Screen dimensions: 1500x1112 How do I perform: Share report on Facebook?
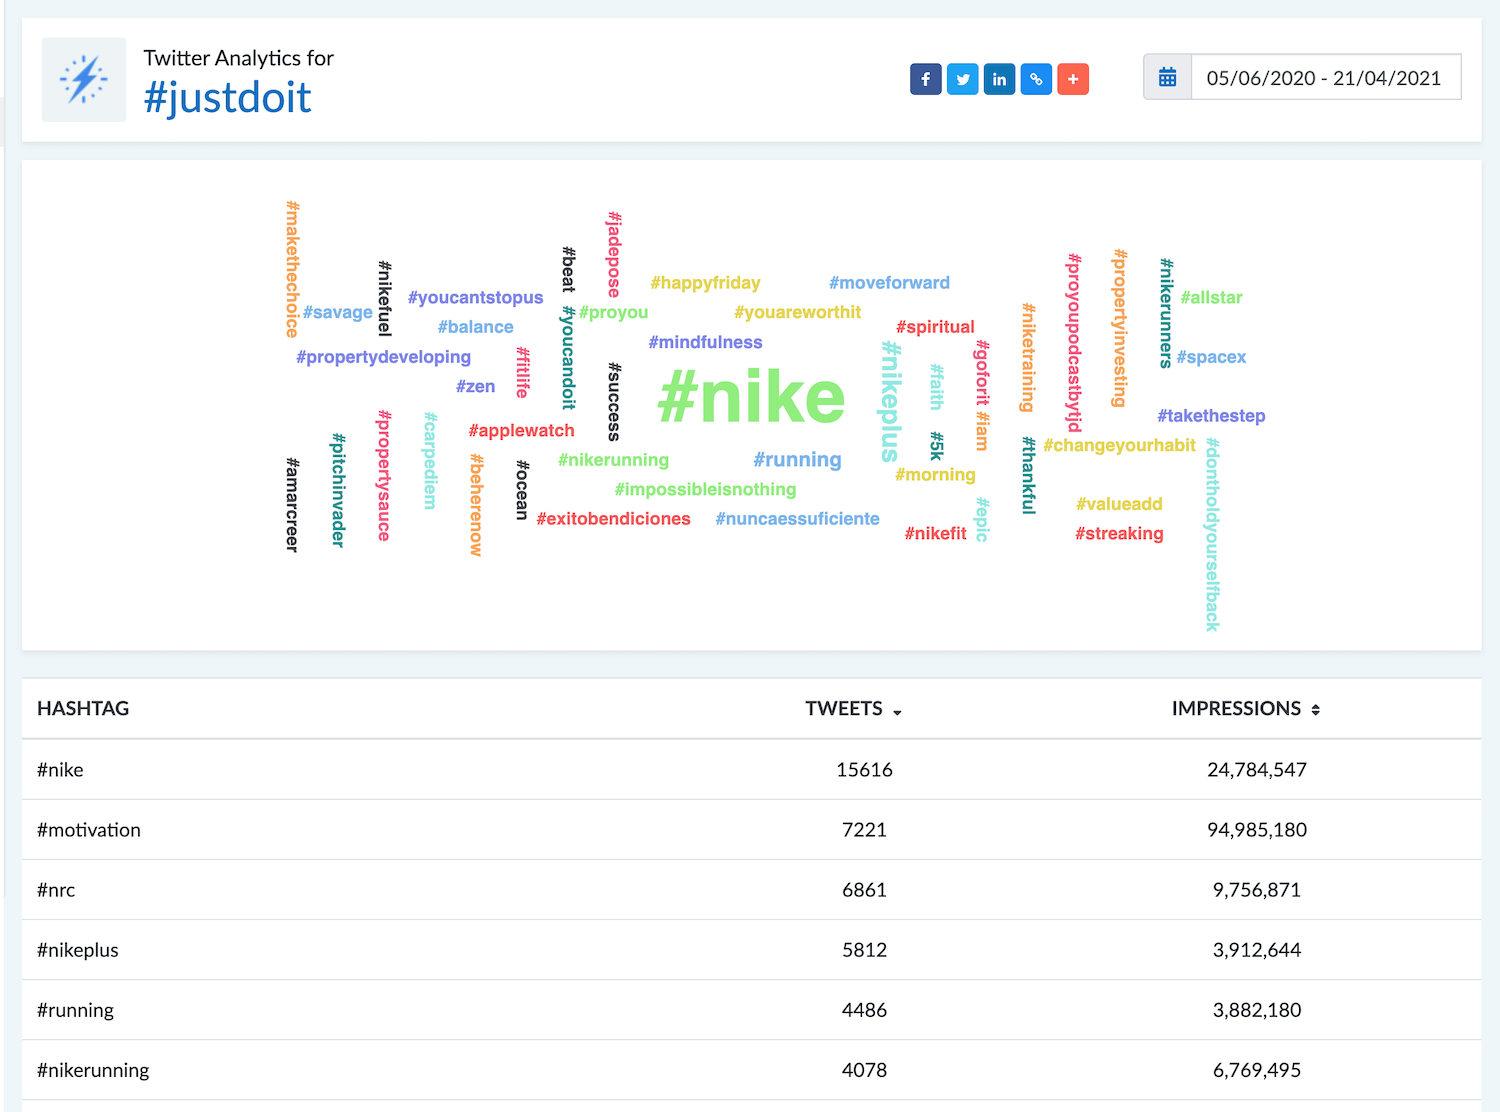pos(926,79)
